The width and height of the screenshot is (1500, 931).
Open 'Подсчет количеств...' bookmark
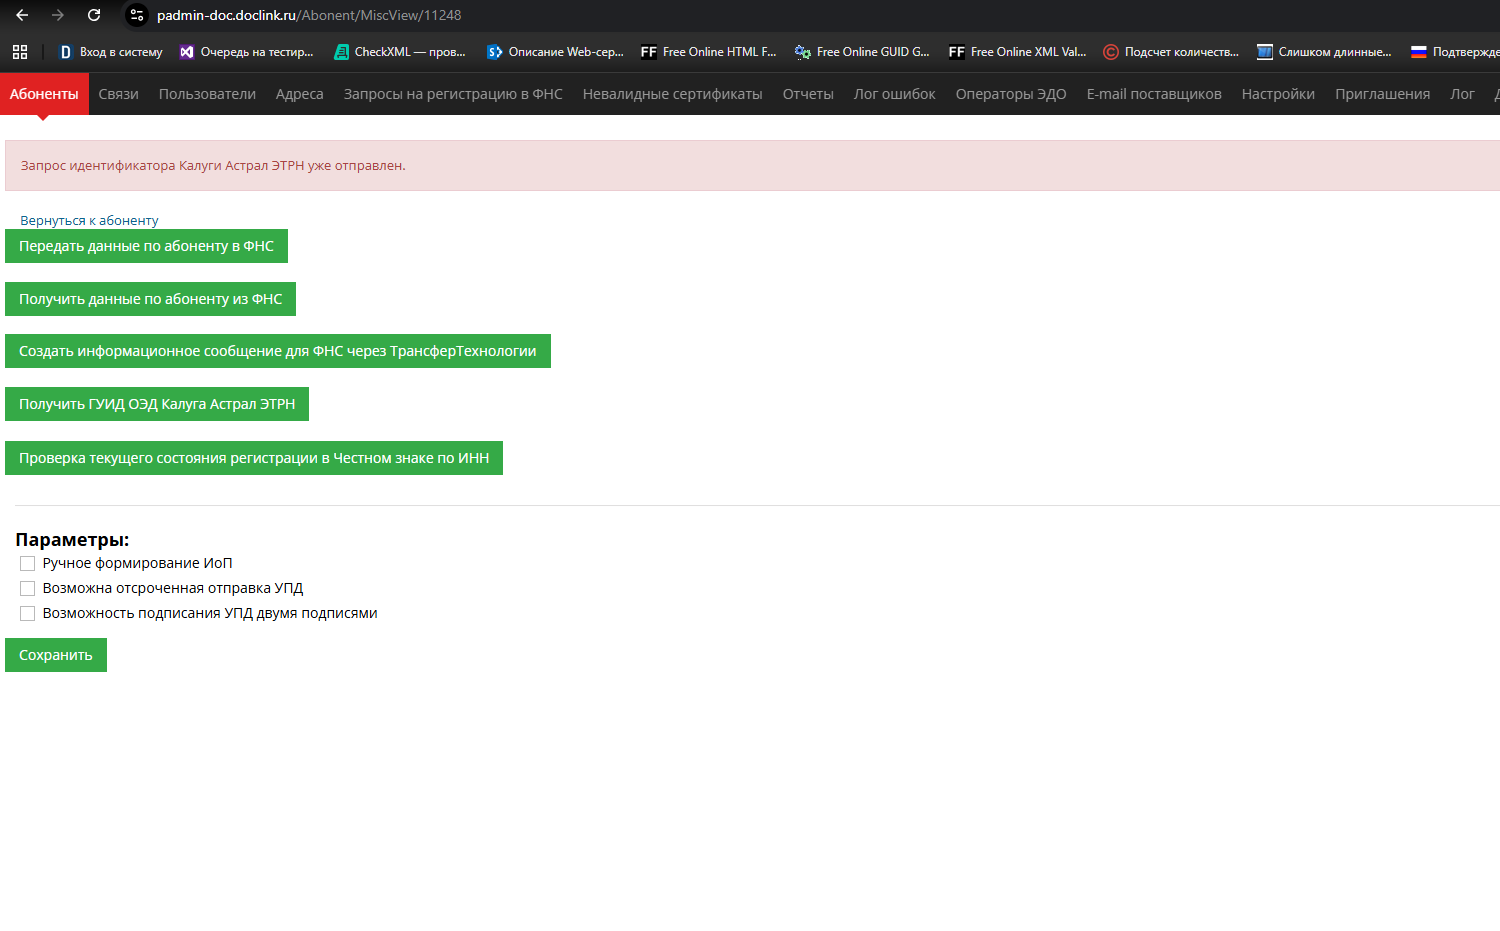click(x=1171, y=52)
